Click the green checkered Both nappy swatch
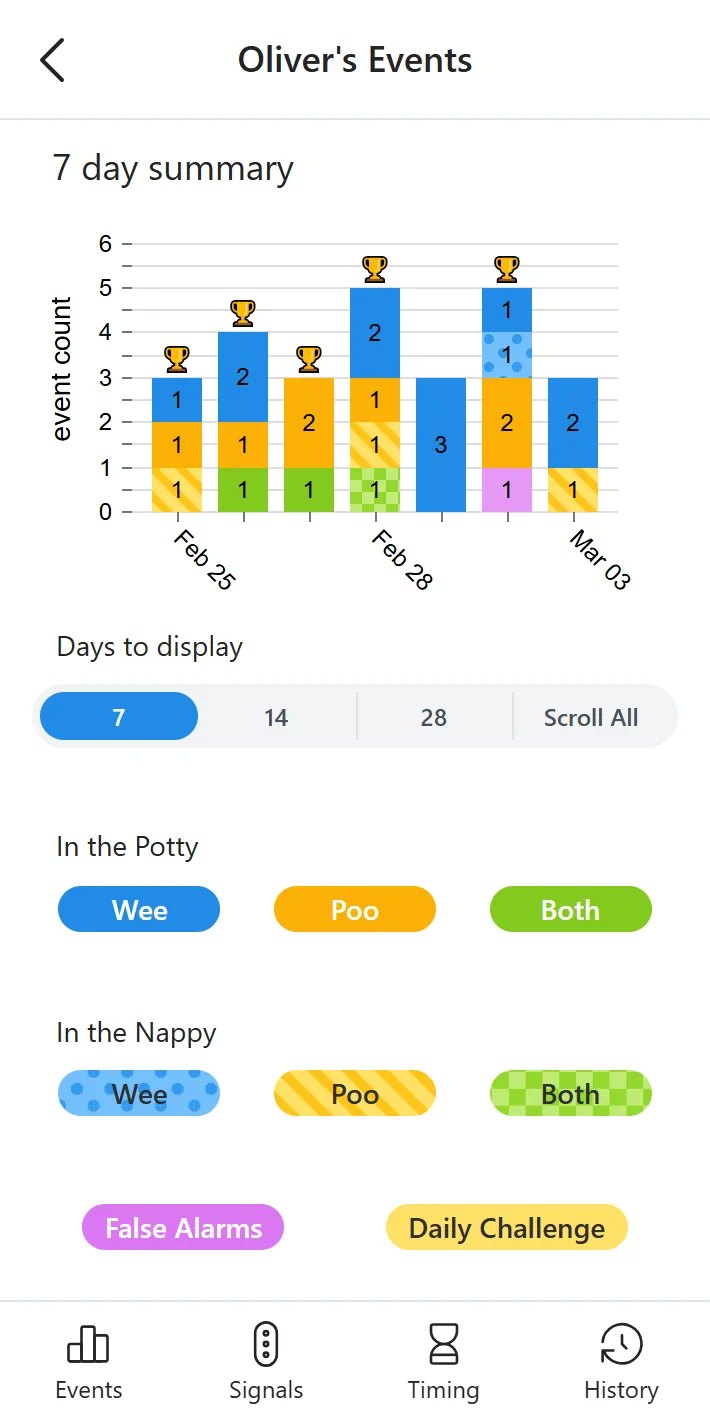Image resolution: width=710 pixels, height=1420 pixels. pos(570,1094)
